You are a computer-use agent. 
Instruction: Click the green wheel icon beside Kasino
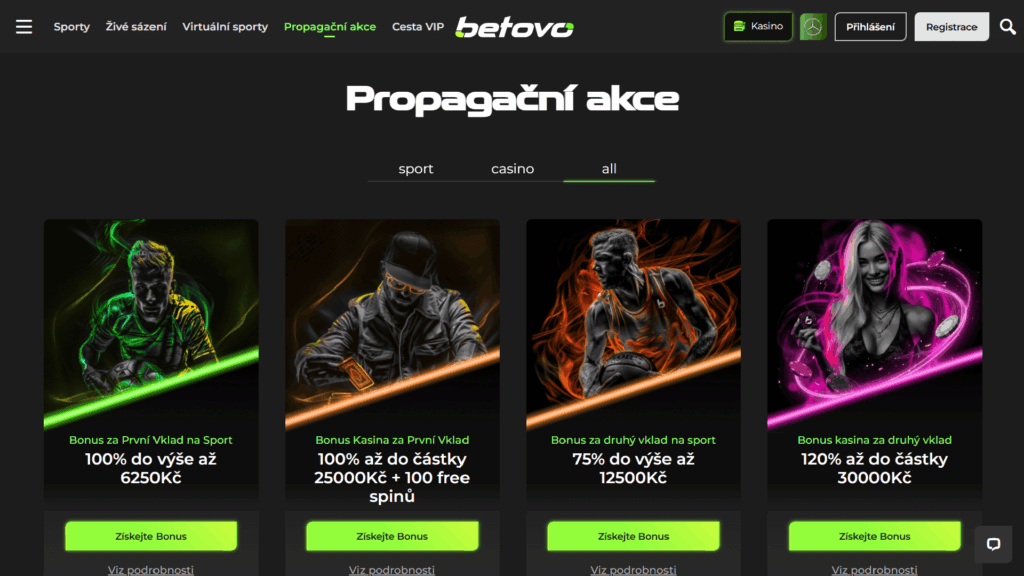click(x=813, y=27)
